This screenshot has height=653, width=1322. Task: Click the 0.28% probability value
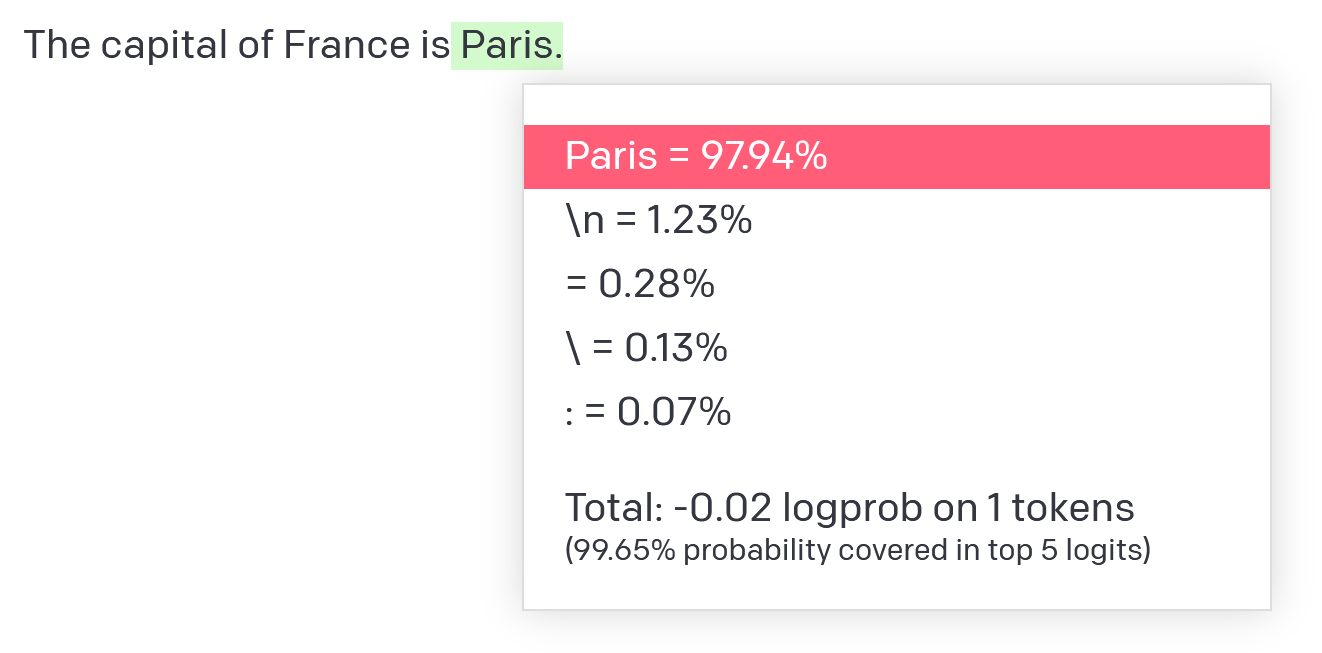[x=656, y=284]
